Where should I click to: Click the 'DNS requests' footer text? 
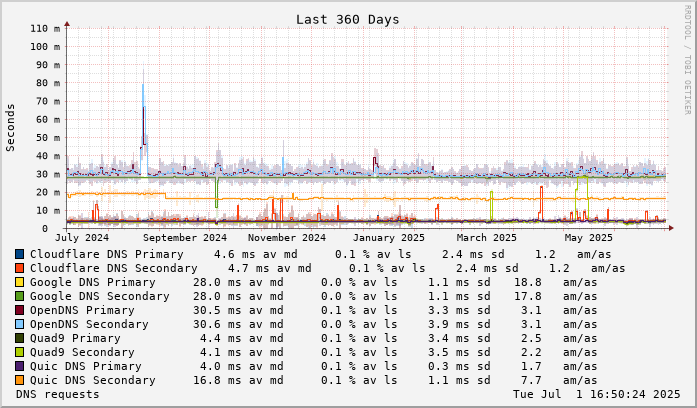[58, 394]
